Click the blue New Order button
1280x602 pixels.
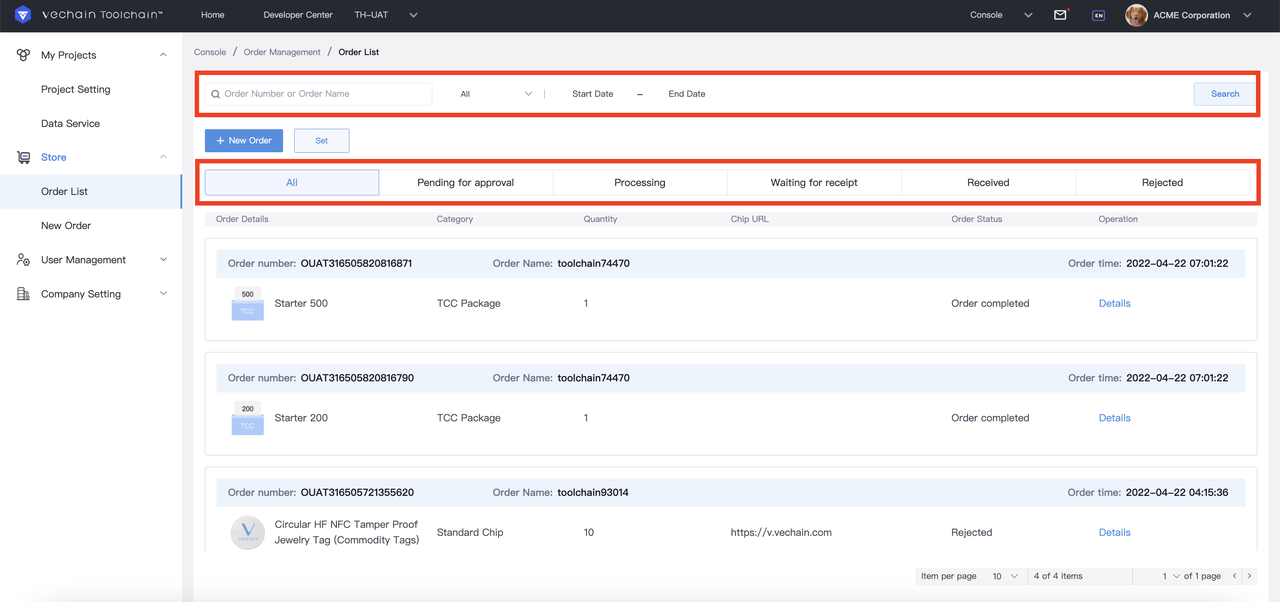click(244, 141)
